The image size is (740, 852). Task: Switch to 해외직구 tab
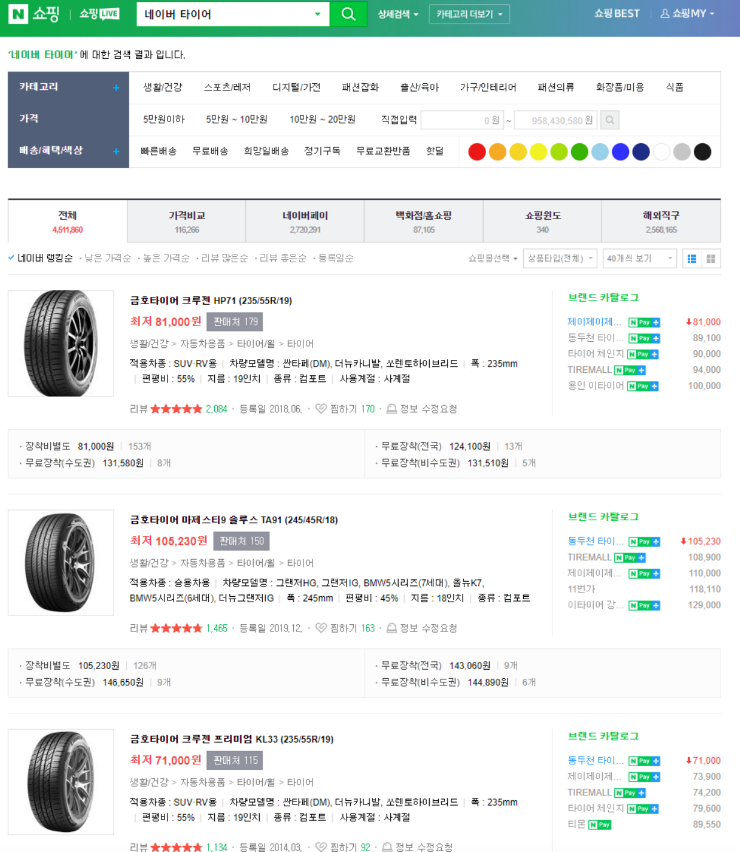tap(661, 222)
